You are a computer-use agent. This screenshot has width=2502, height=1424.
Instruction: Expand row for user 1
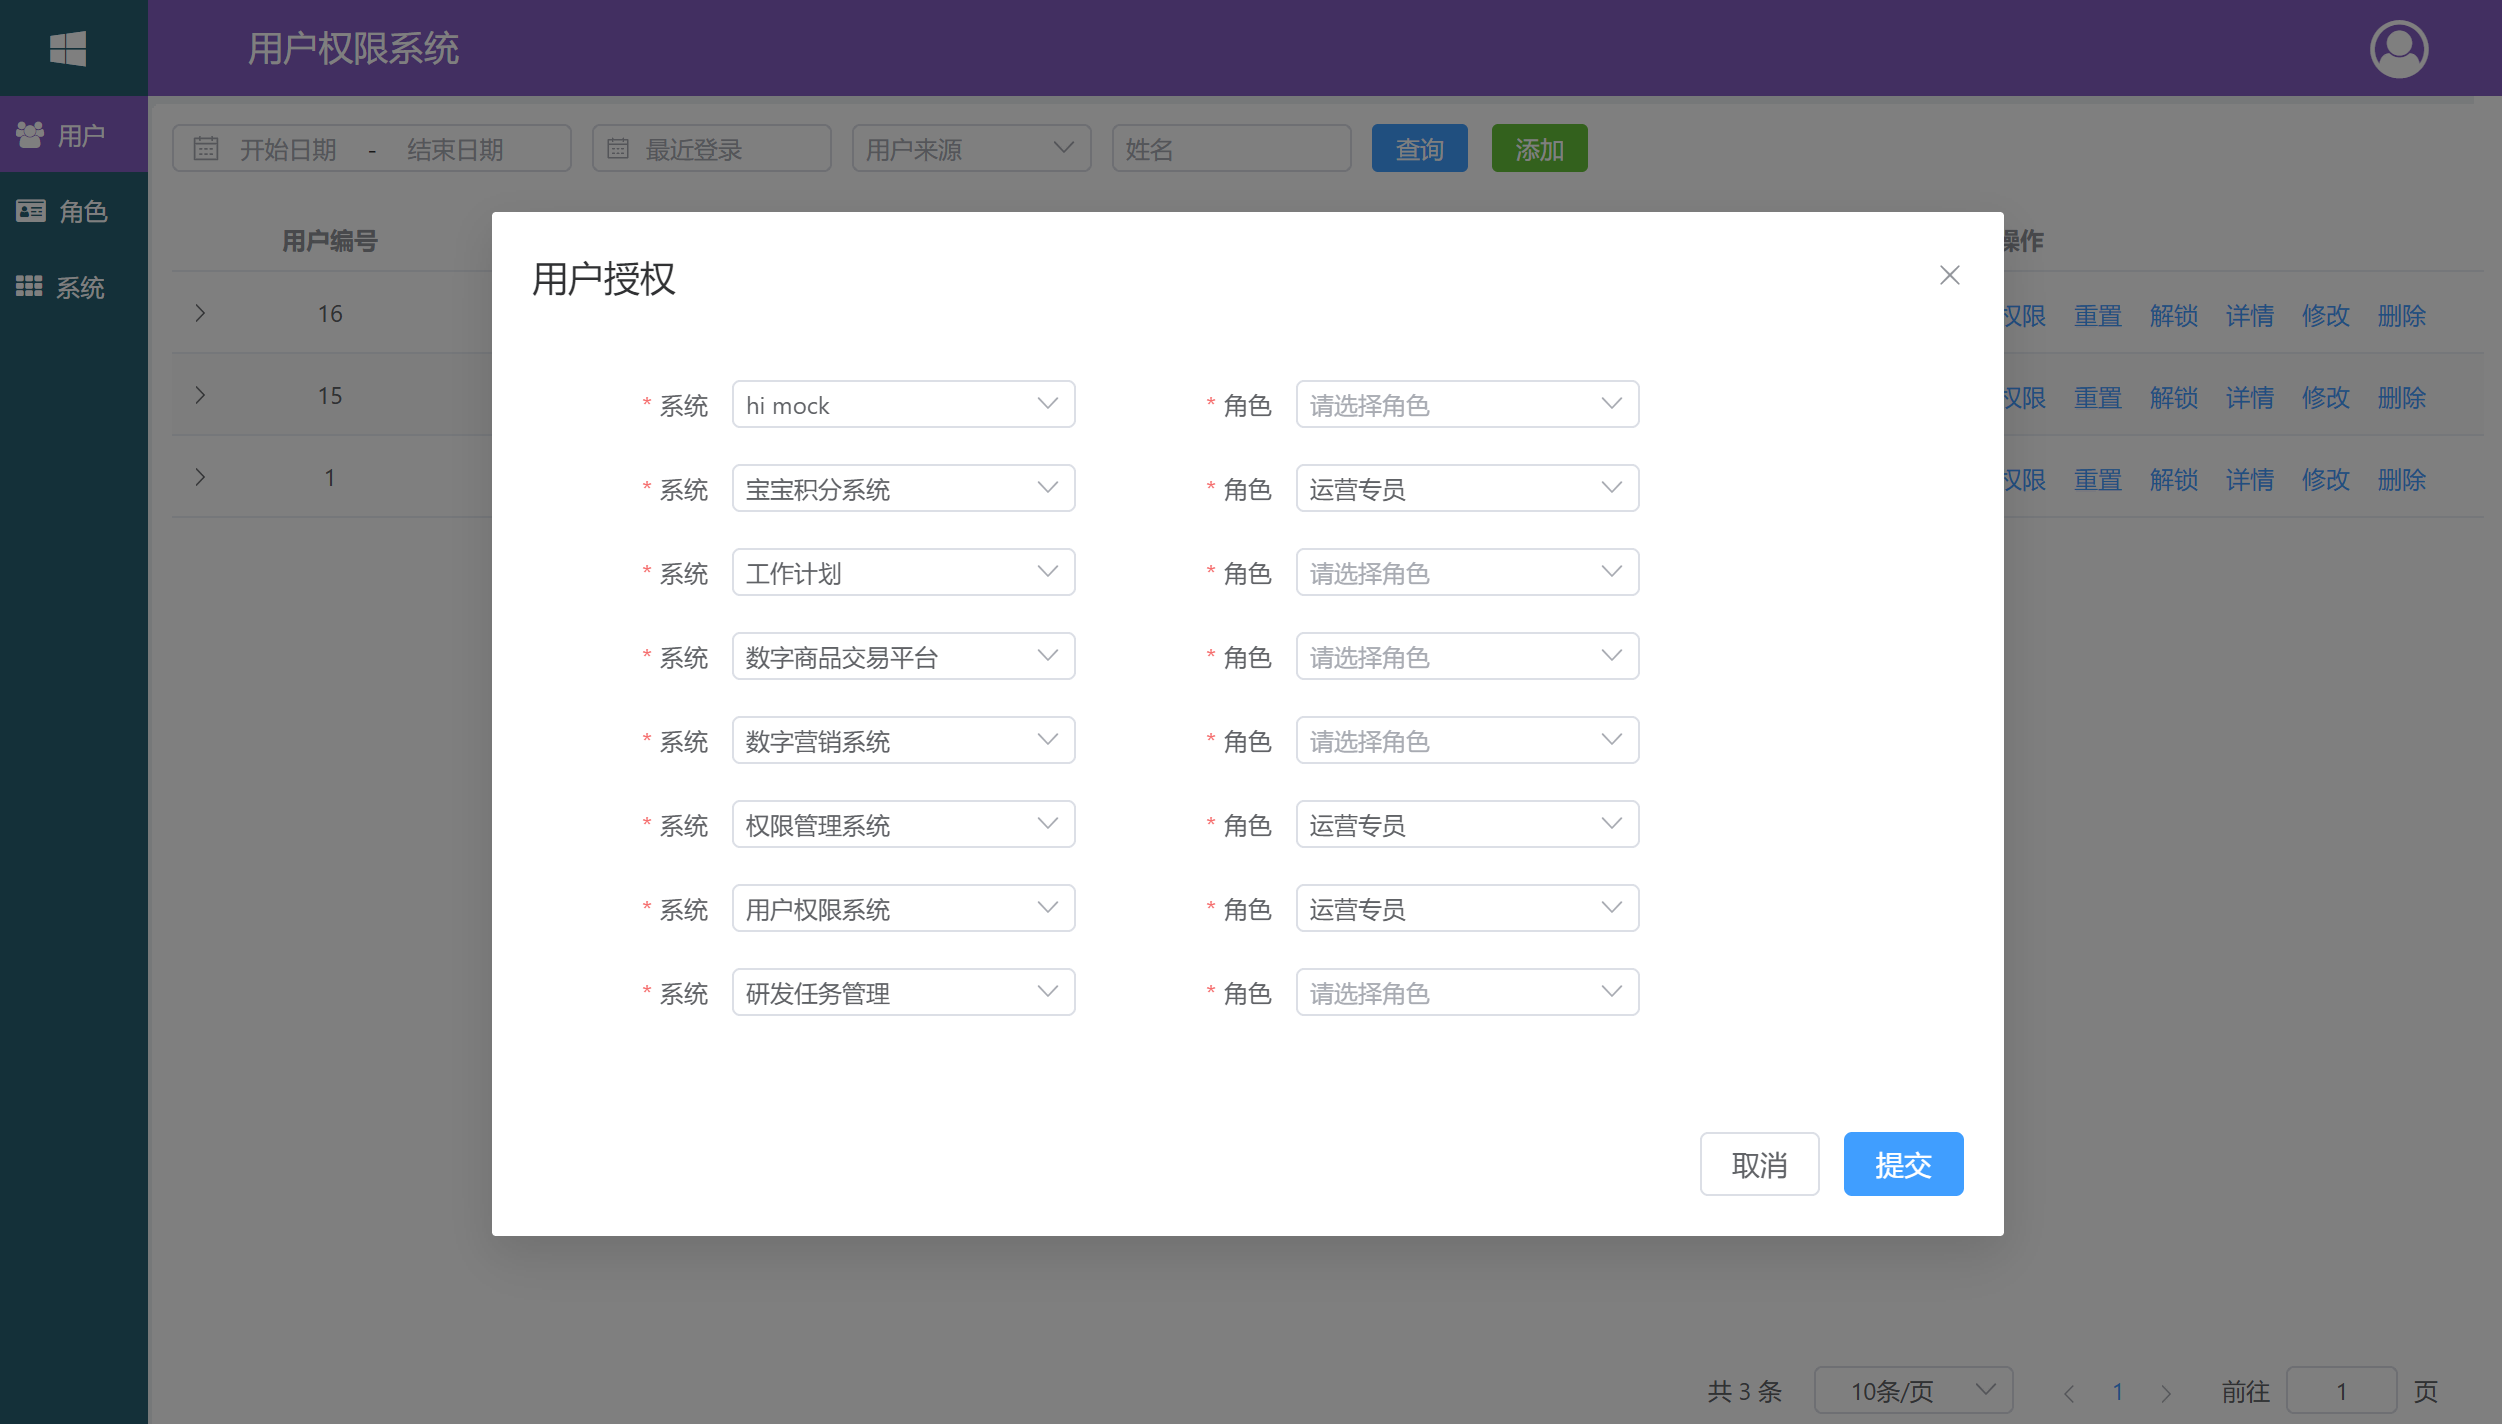[200, 477]
